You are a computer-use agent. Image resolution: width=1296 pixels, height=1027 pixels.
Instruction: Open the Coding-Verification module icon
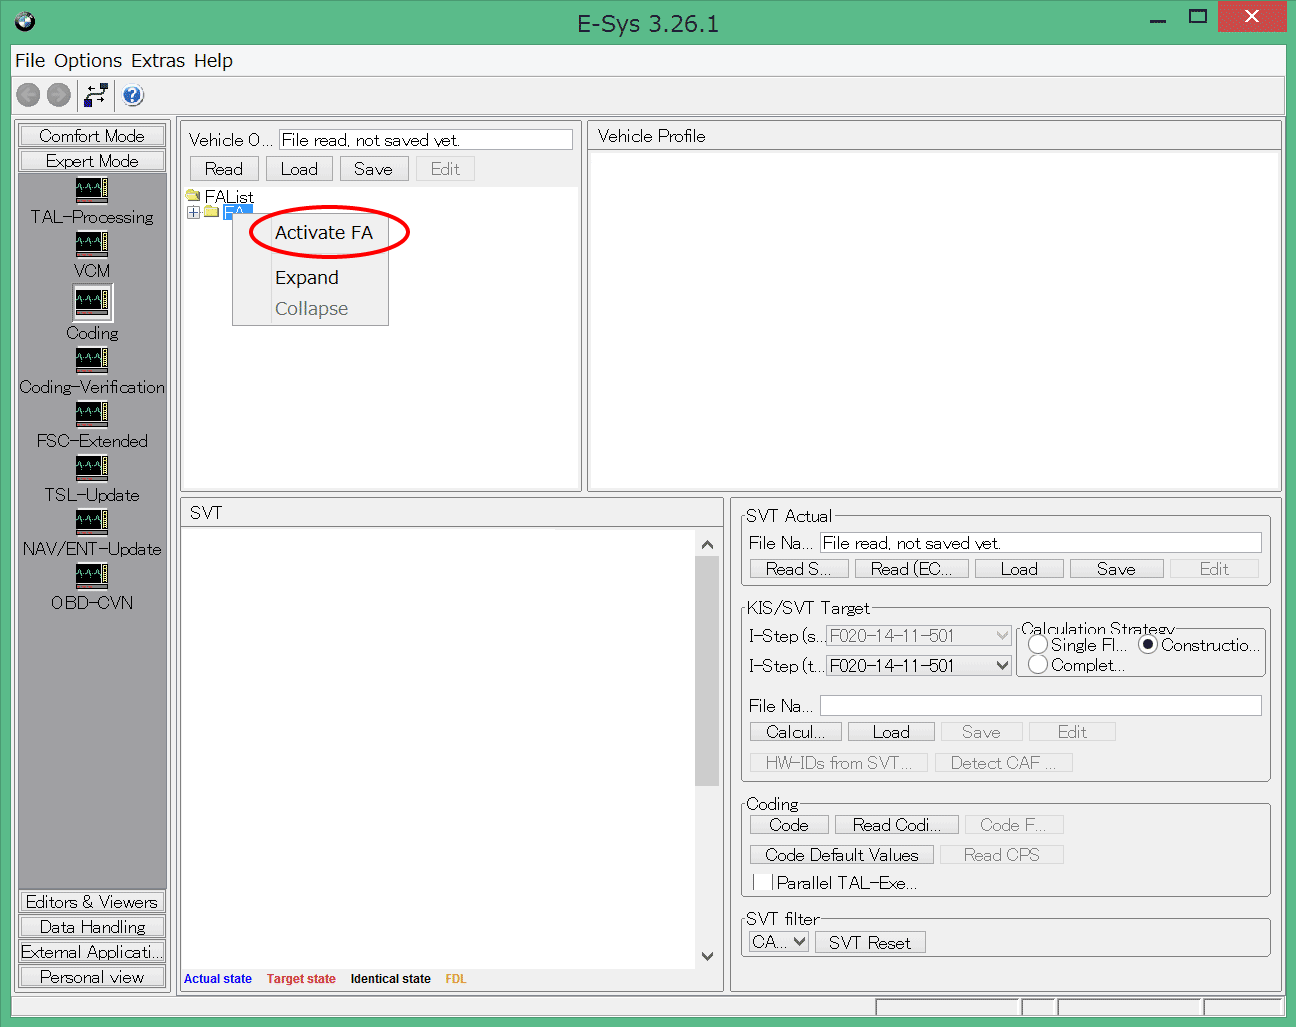click(92, 359)
